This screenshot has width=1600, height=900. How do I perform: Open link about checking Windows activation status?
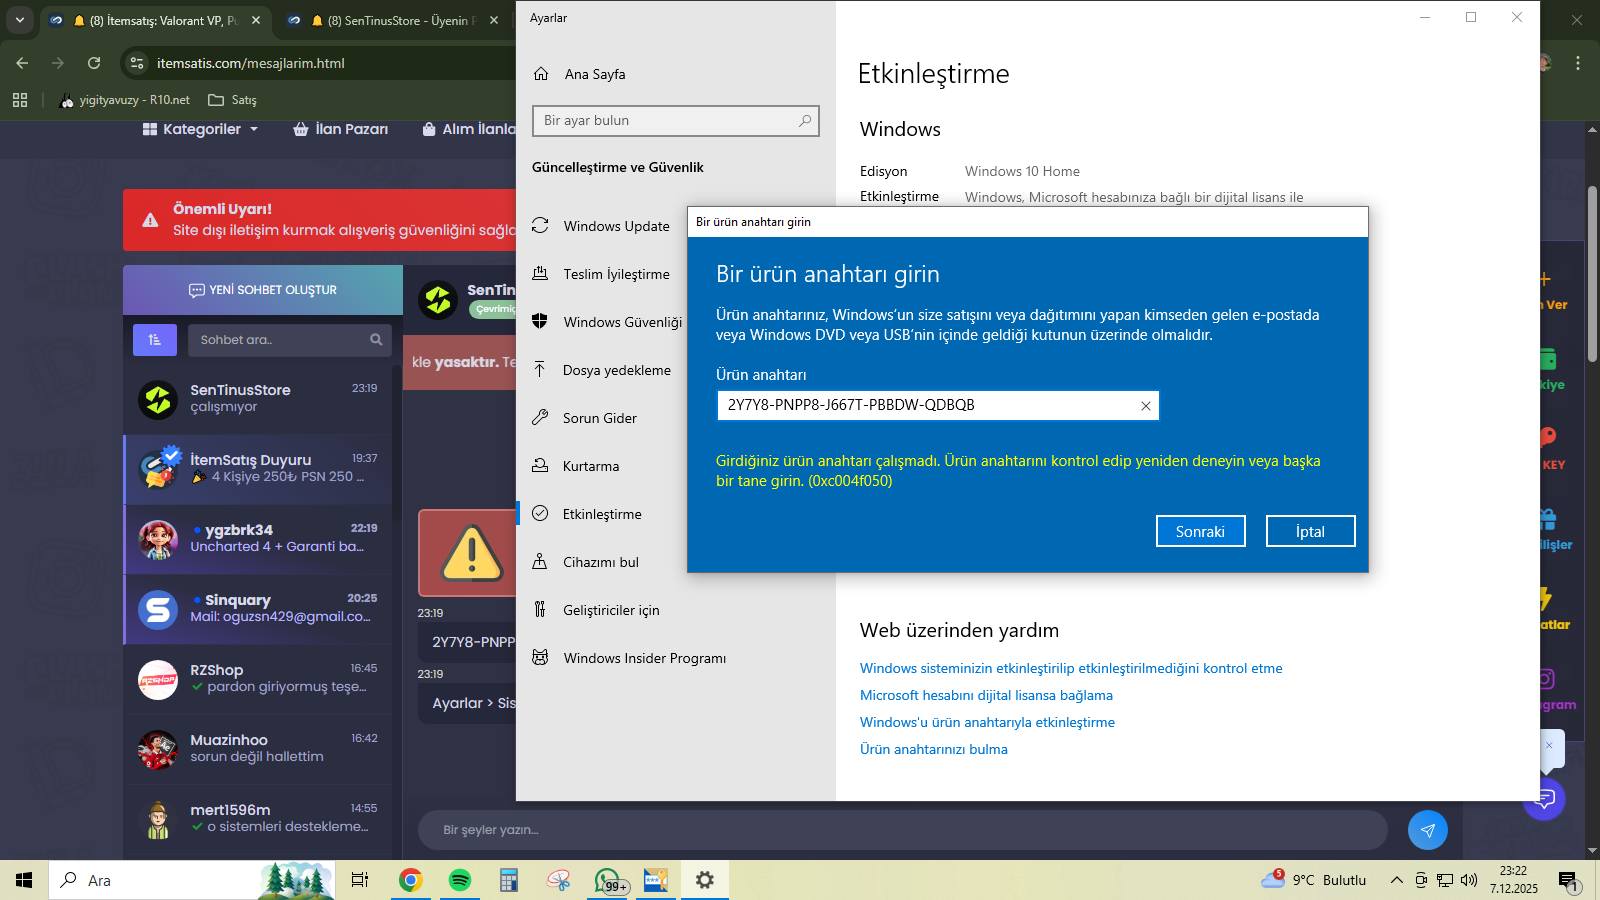point(1071,668)
